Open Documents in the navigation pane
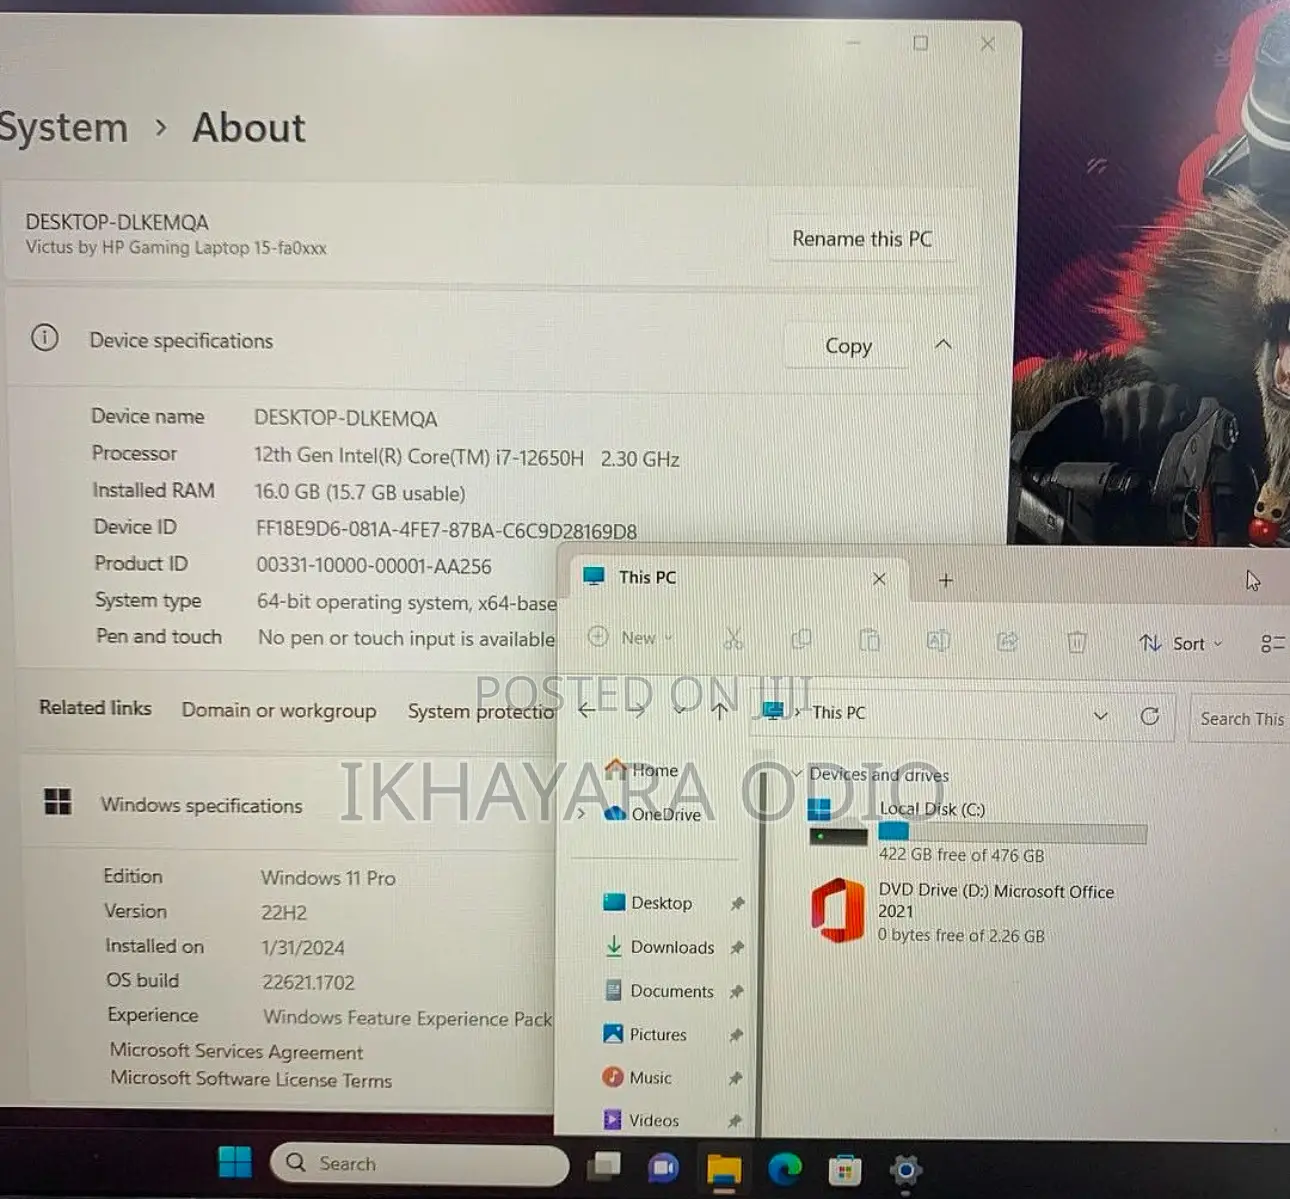 pos(659,991)
